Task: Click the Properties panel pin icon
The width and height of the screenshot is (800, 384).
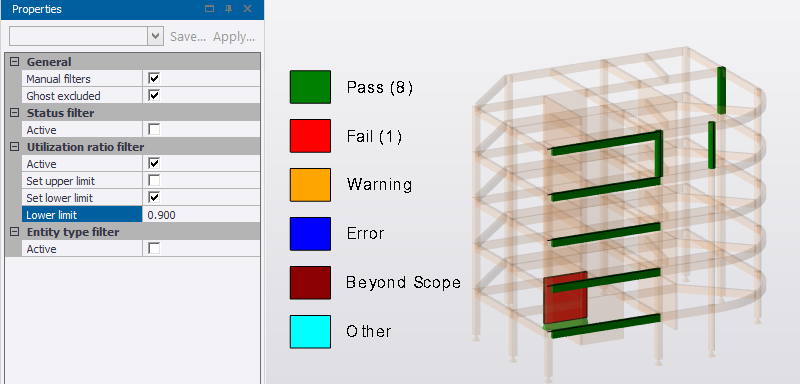Action: [229, 9]
